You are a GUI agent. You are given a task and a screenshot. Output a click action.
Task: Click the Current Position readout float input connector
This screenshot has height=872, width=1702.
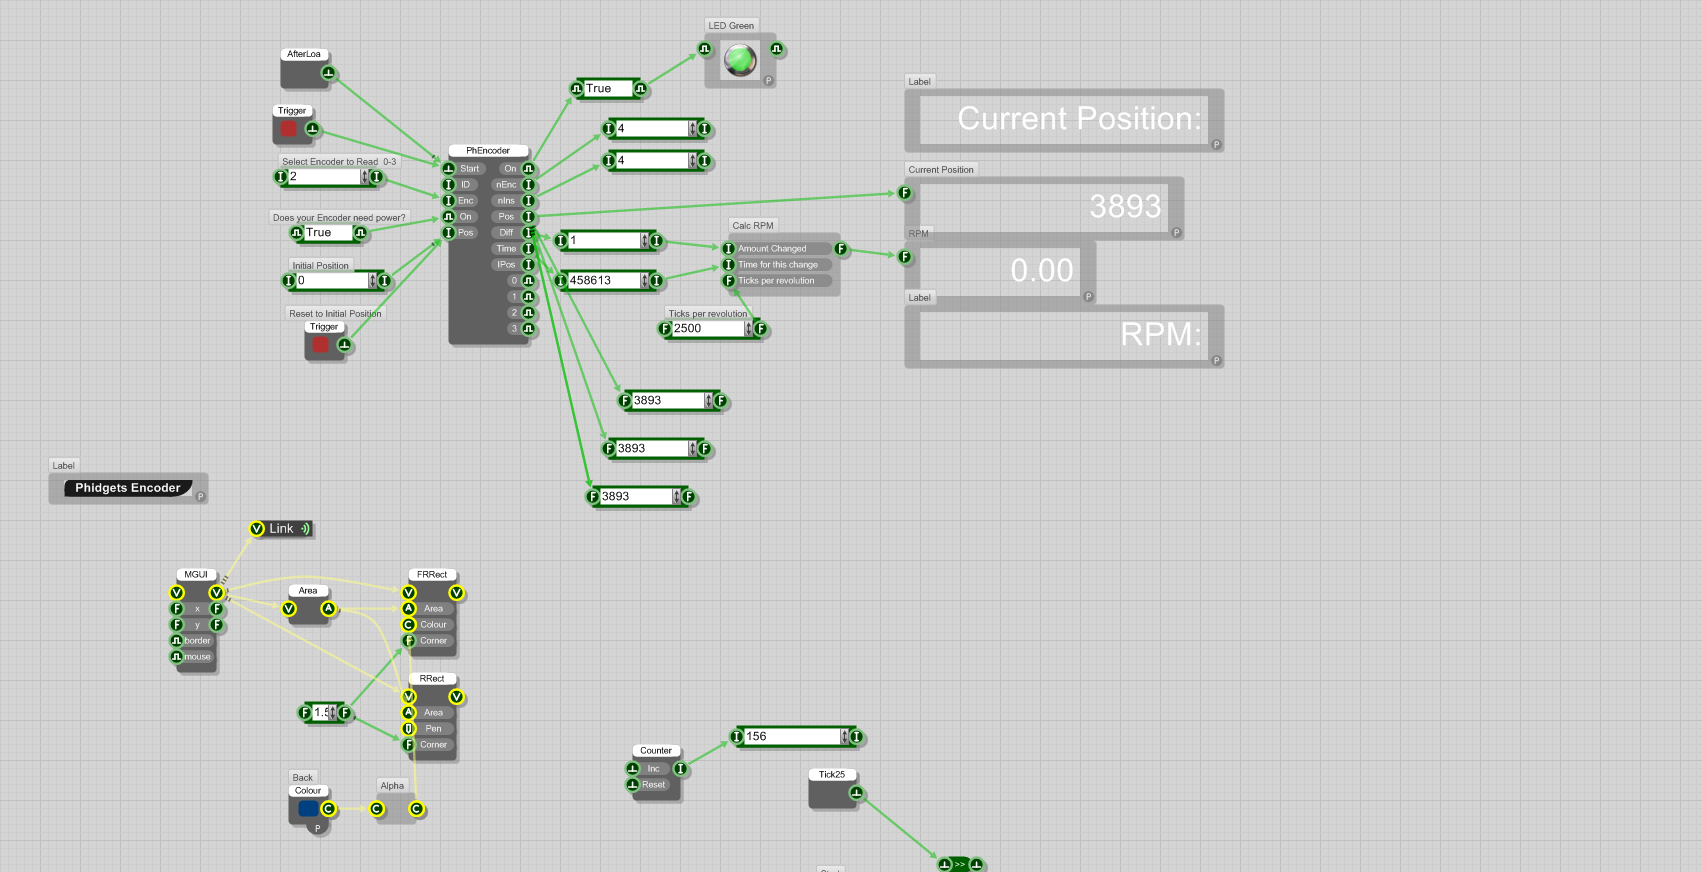(x=905, y=193)
